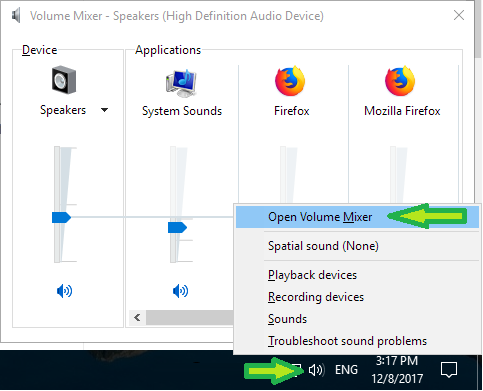Select Troubleshoot sound problems
The image size is (483, 391).
(x=357, y=341)
